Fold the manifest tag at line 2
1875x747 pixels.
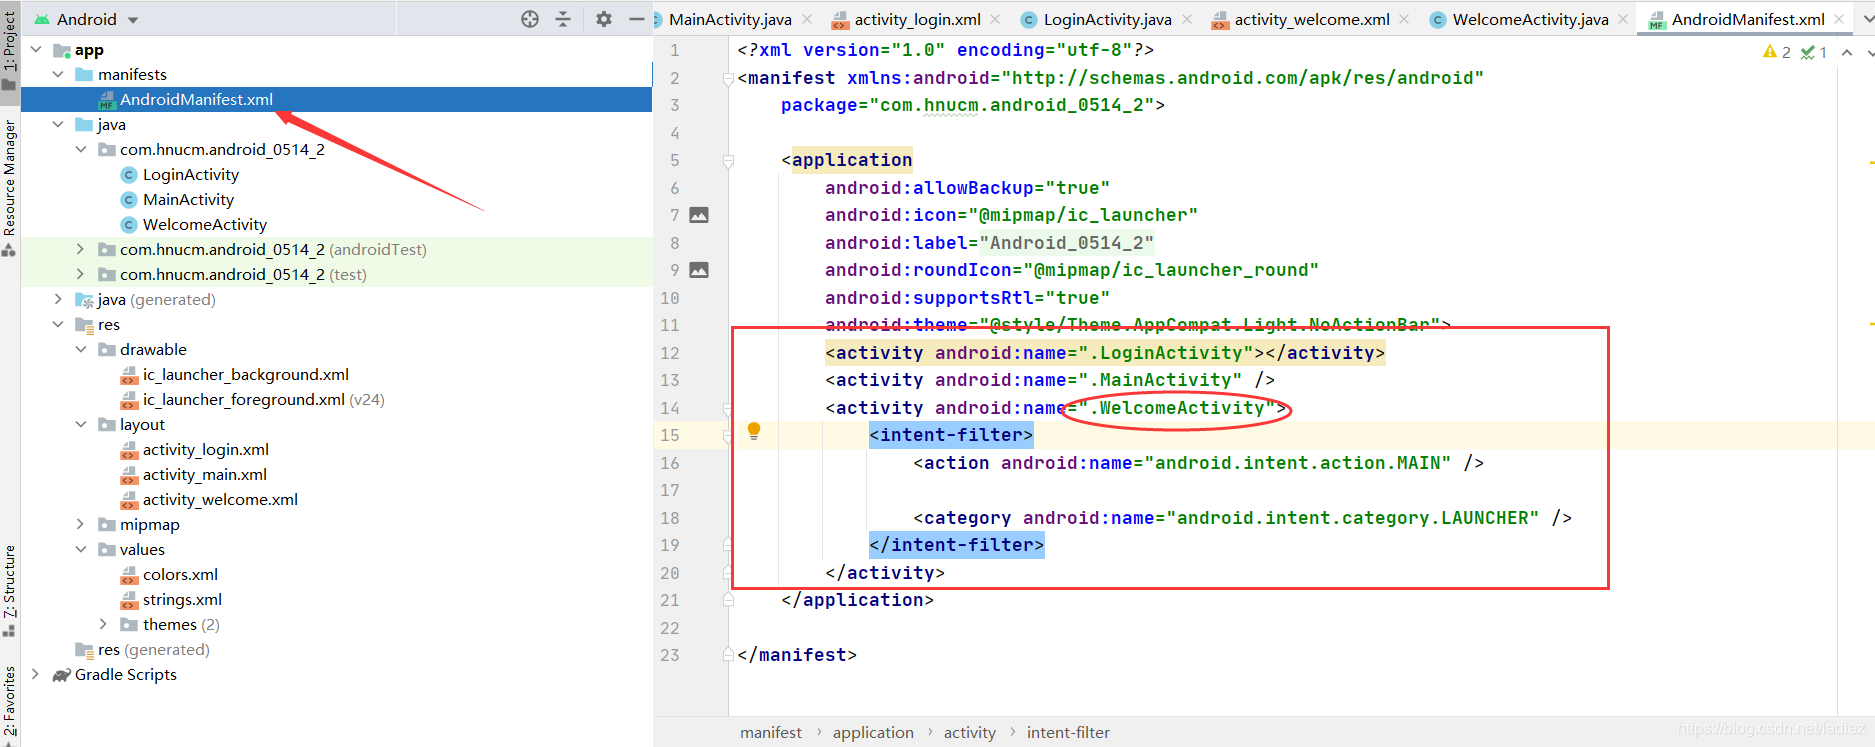point(728,78)
